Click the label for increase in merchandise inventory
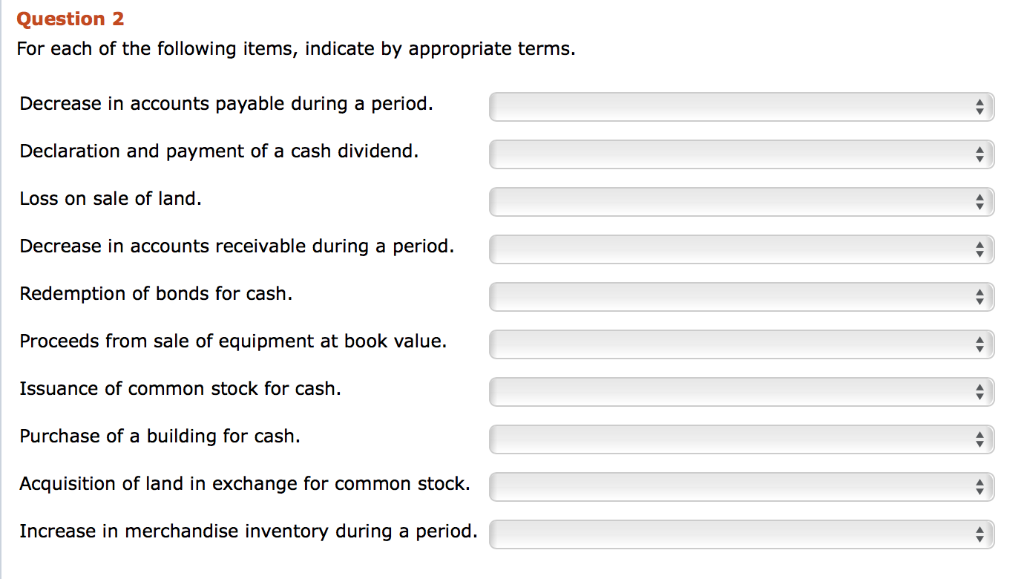The width and height of the screenshot is (1024, 579). click(248, 531)
